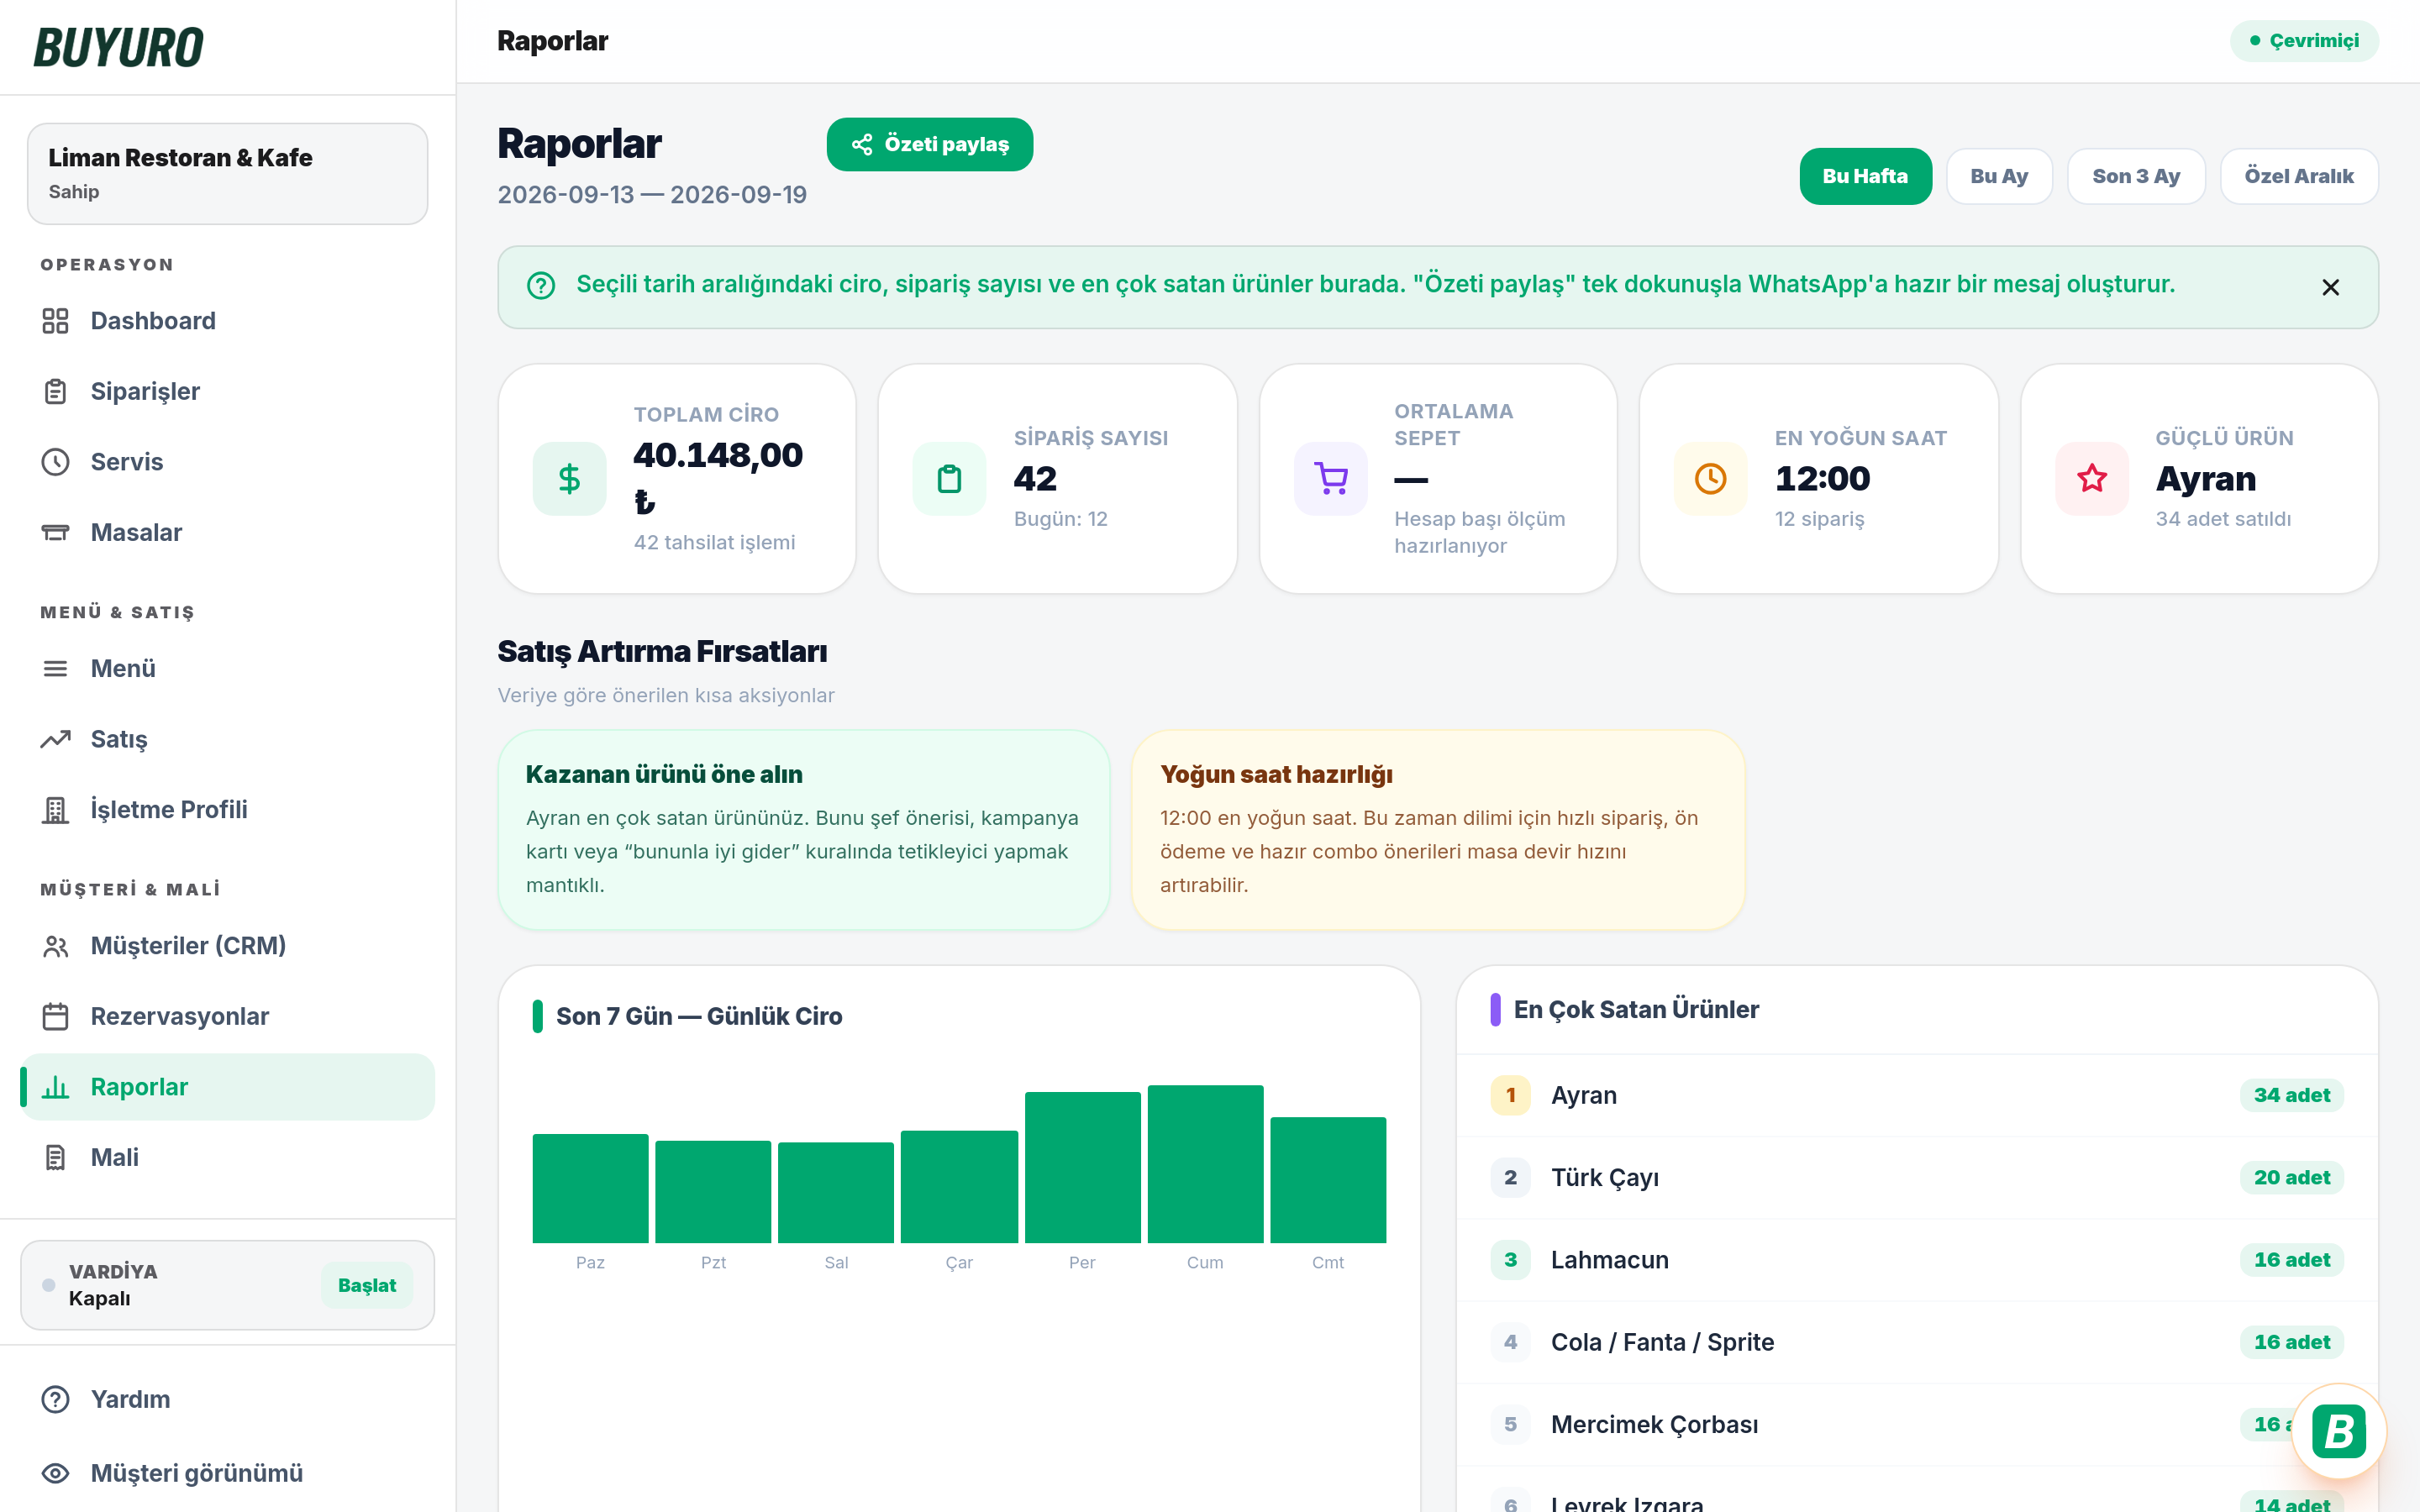Screen dimensions: 2420x1512
Task: Click the Müşteri görünümü eye icon
Action: point(55,1473)
